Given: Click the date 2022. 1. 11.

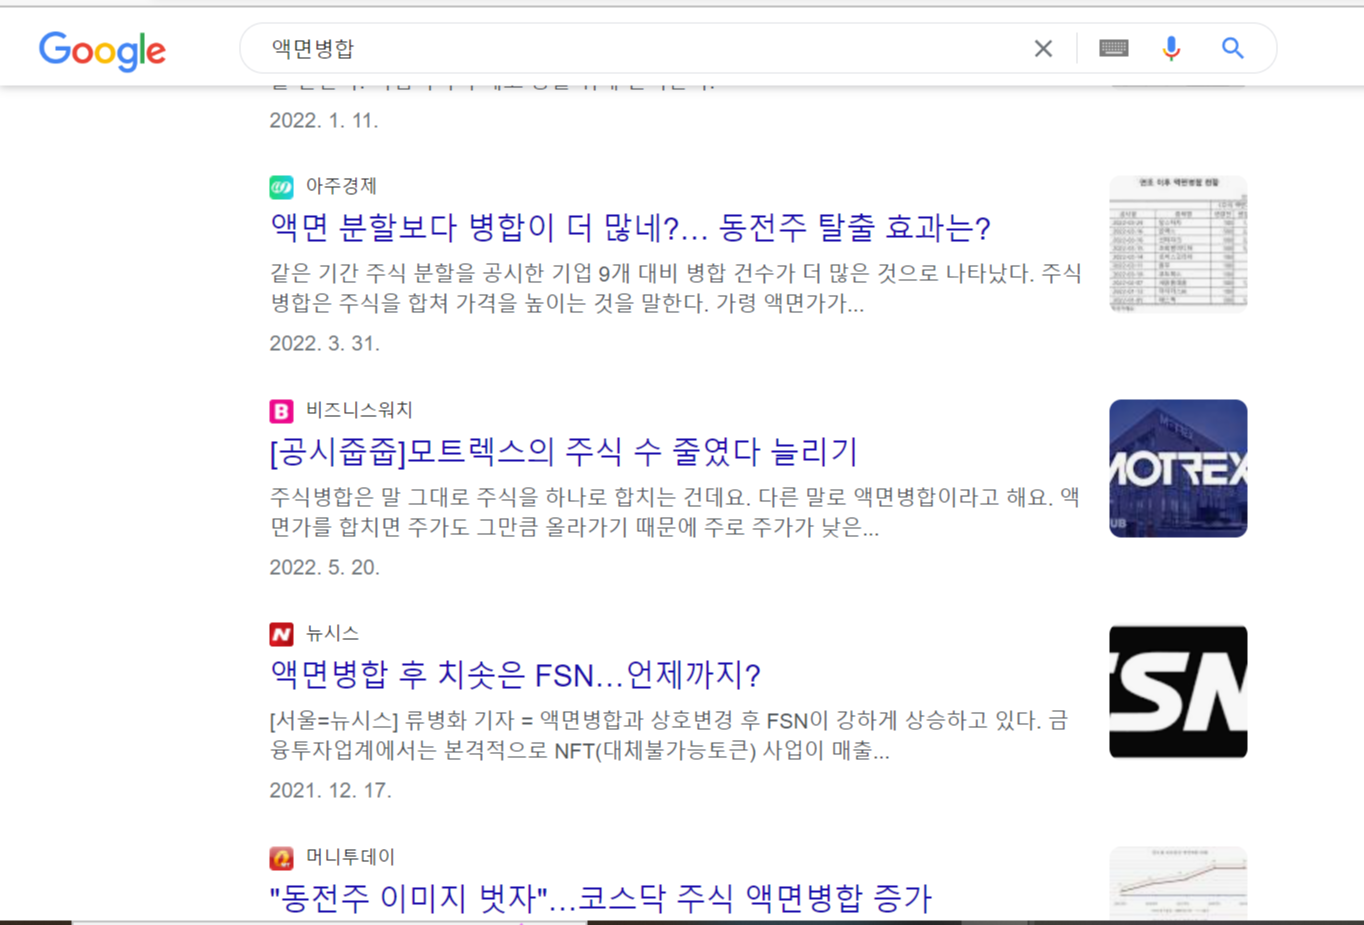Looking at the screenshot, I should pos(323,121).
